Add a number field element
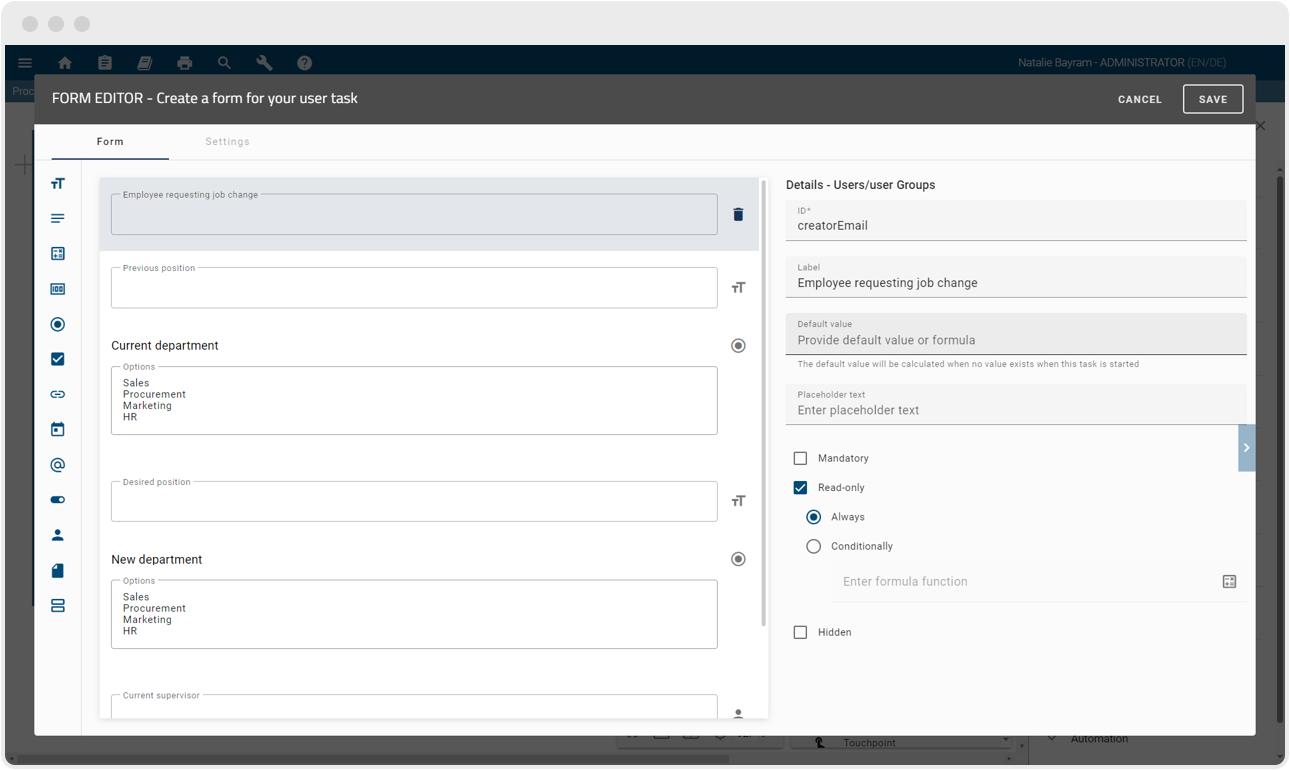 pos(58,289)
